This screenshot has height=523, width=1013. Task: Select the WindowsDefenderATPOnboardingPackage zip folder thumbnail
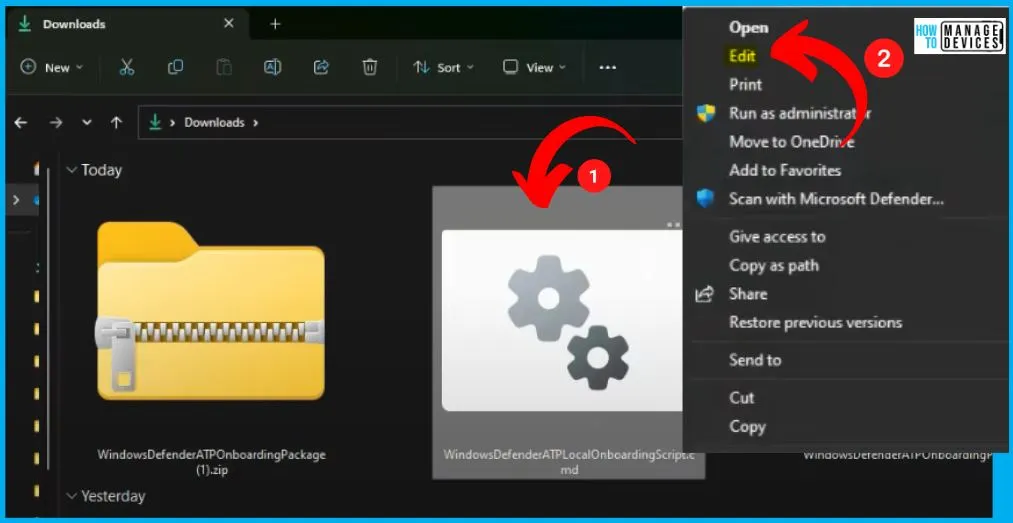211,311
